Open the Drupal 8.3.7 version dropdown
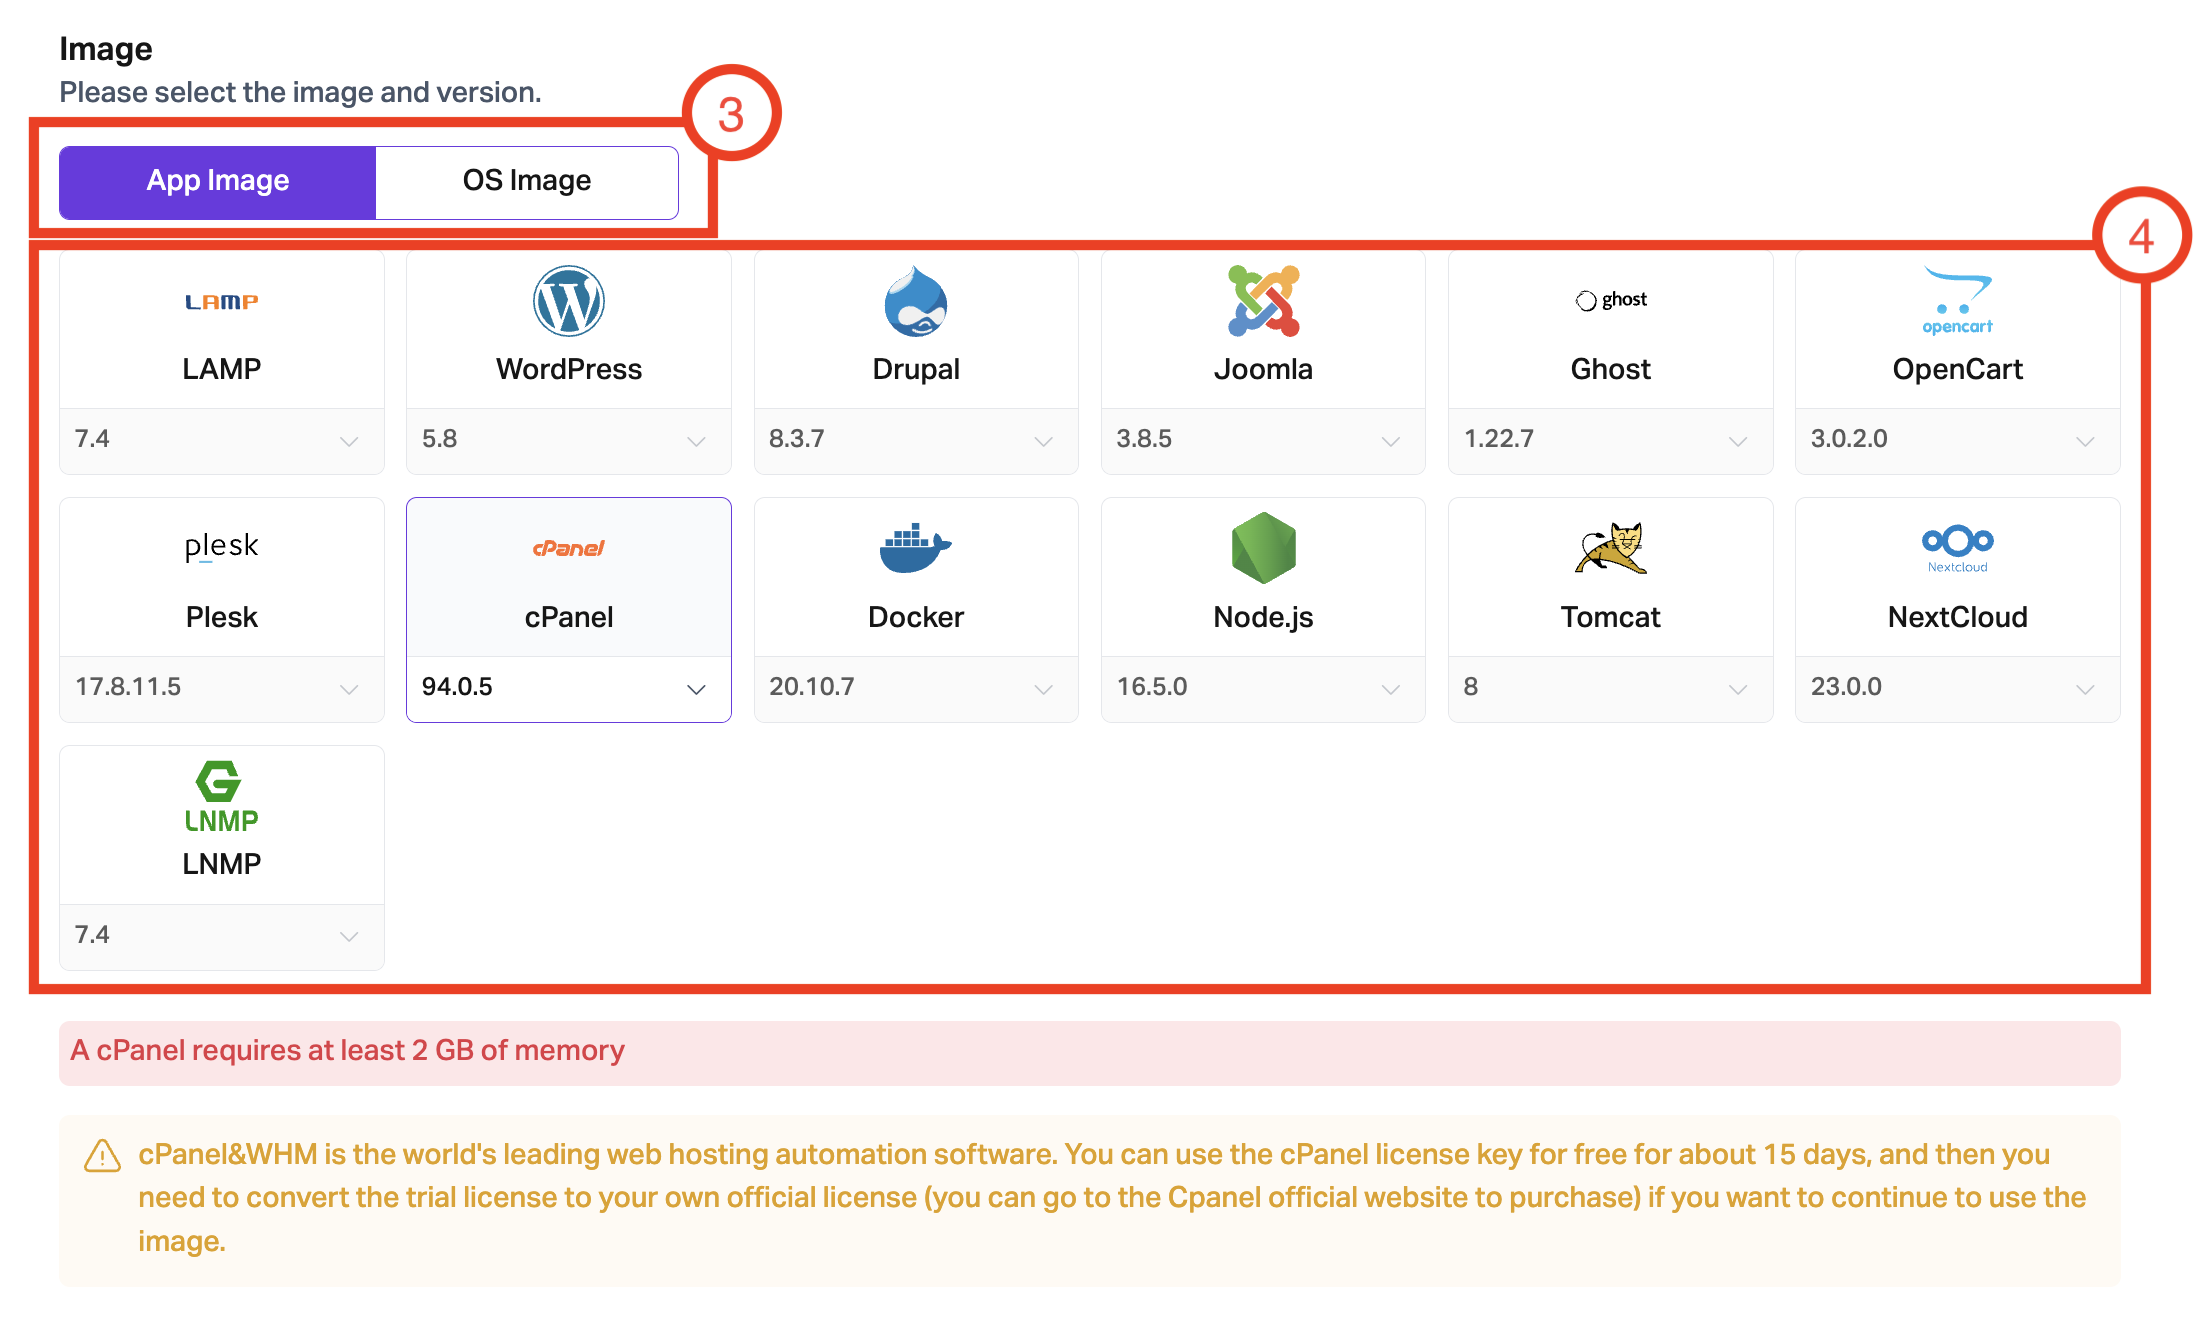This screenshot has width=2193, height=1326. point(916,440)
